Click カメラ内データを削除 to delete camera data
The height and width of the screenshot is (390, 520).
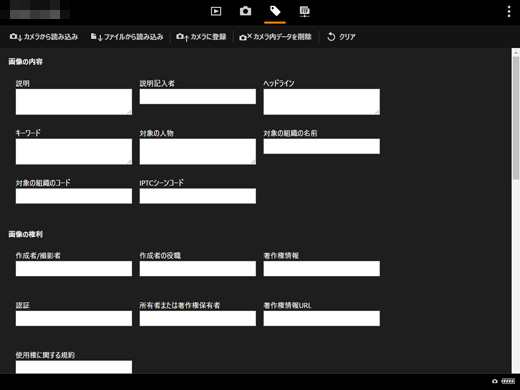click(x=275, y=37)
